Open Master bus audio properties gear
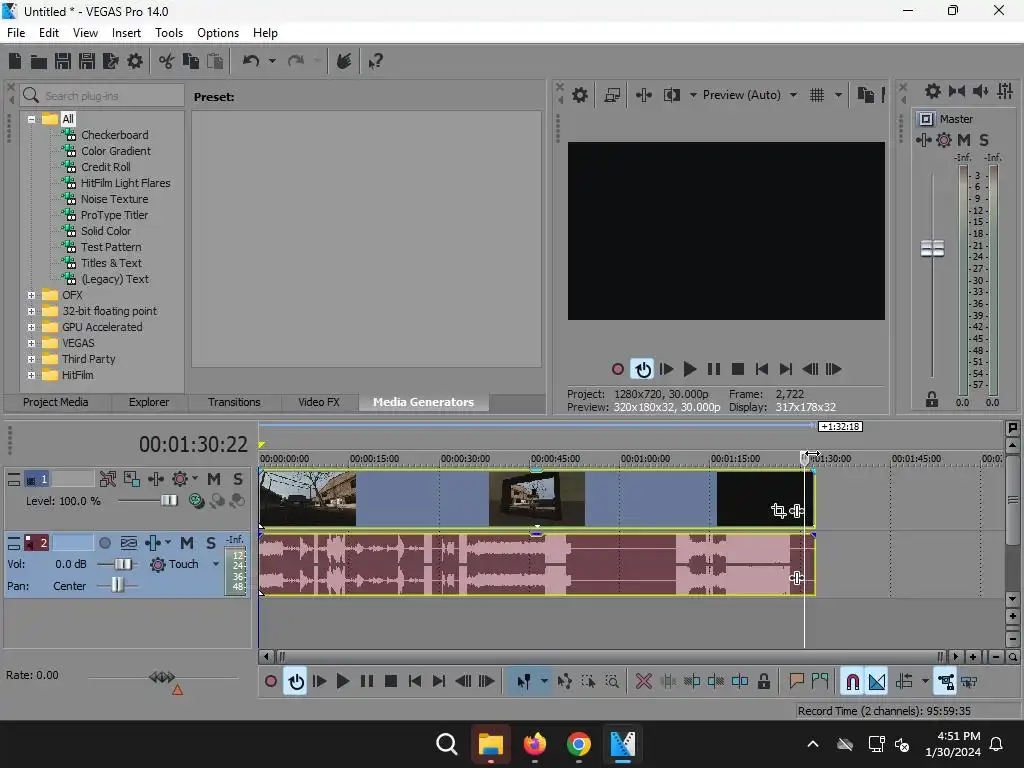 tap(933, 91)
